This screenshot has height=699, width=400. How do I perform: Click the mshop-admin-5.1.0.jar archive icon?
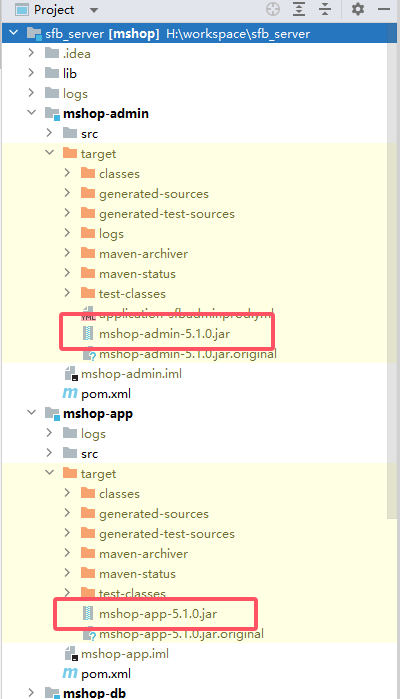click(88, 333)
